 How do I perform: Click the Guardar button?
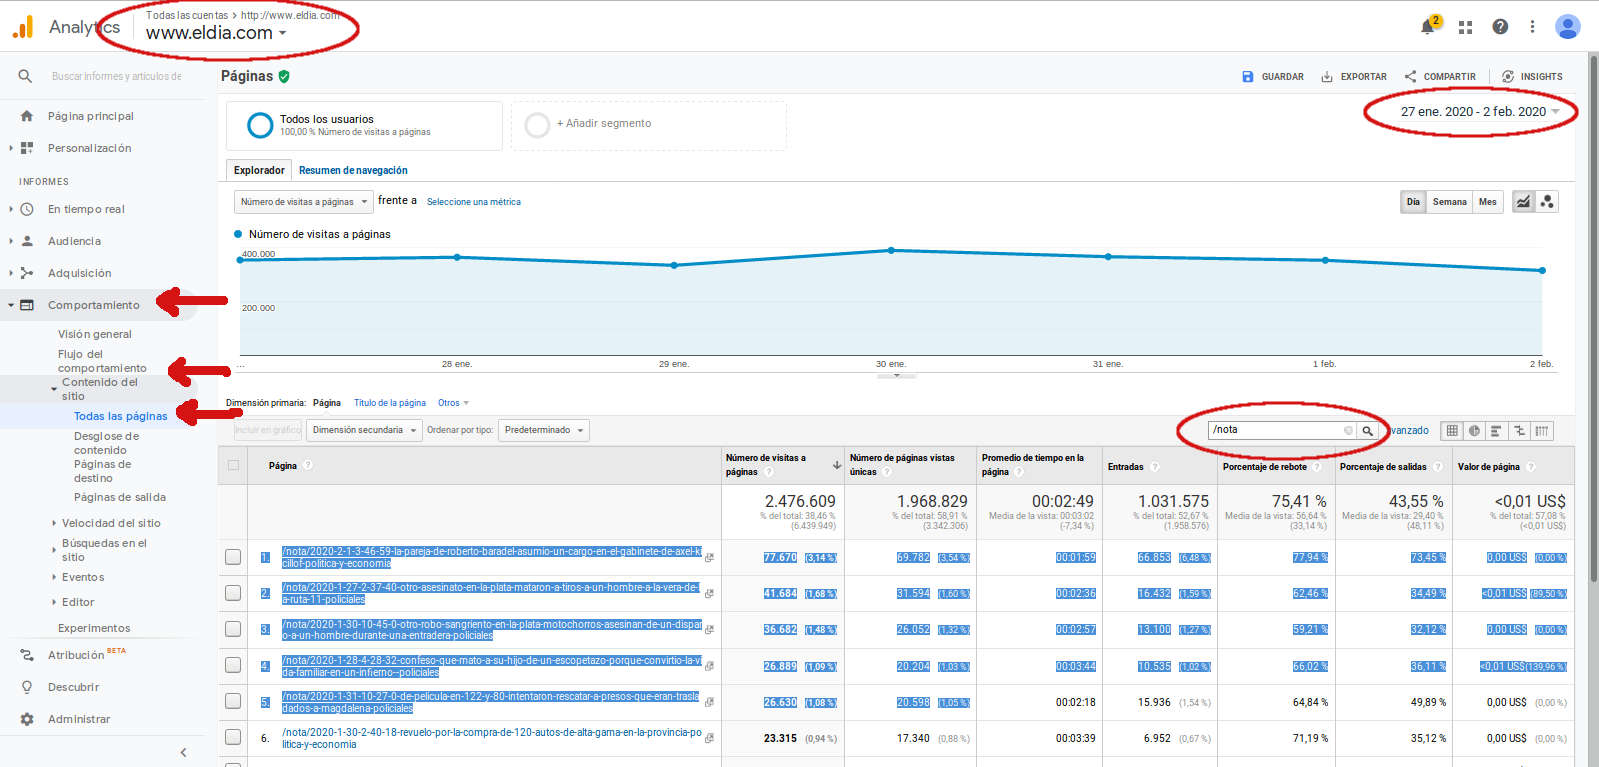(x=1273, y=77)
